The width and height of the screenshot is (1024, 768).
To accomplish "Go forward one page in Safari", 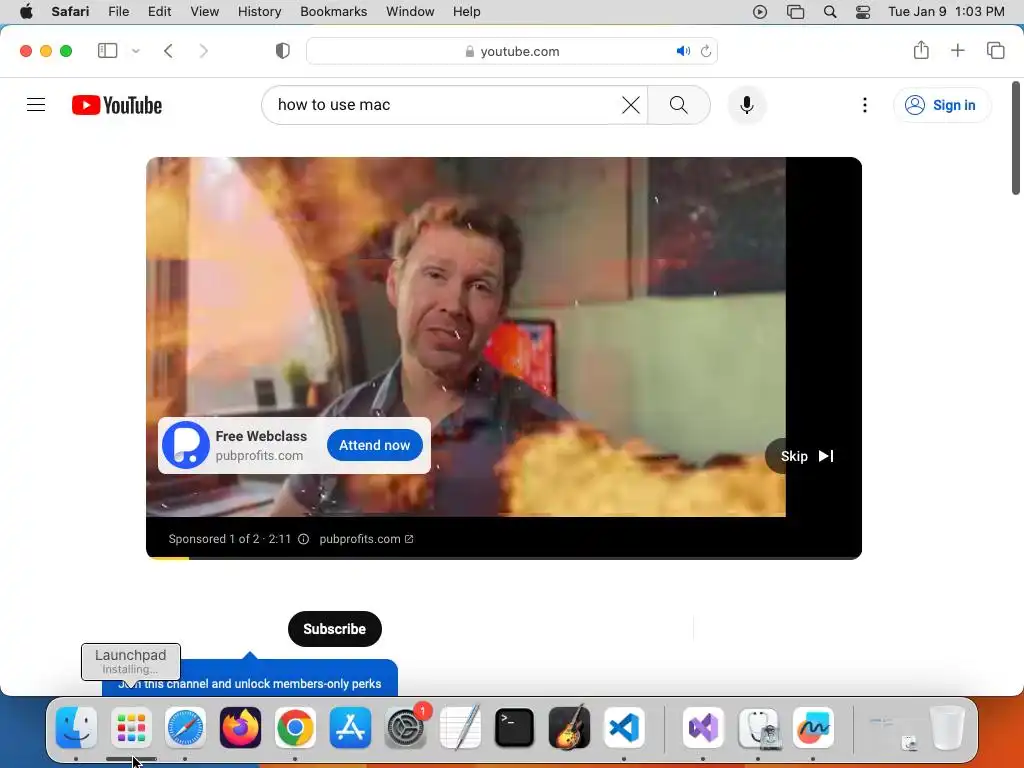I will tap(203, 51).
